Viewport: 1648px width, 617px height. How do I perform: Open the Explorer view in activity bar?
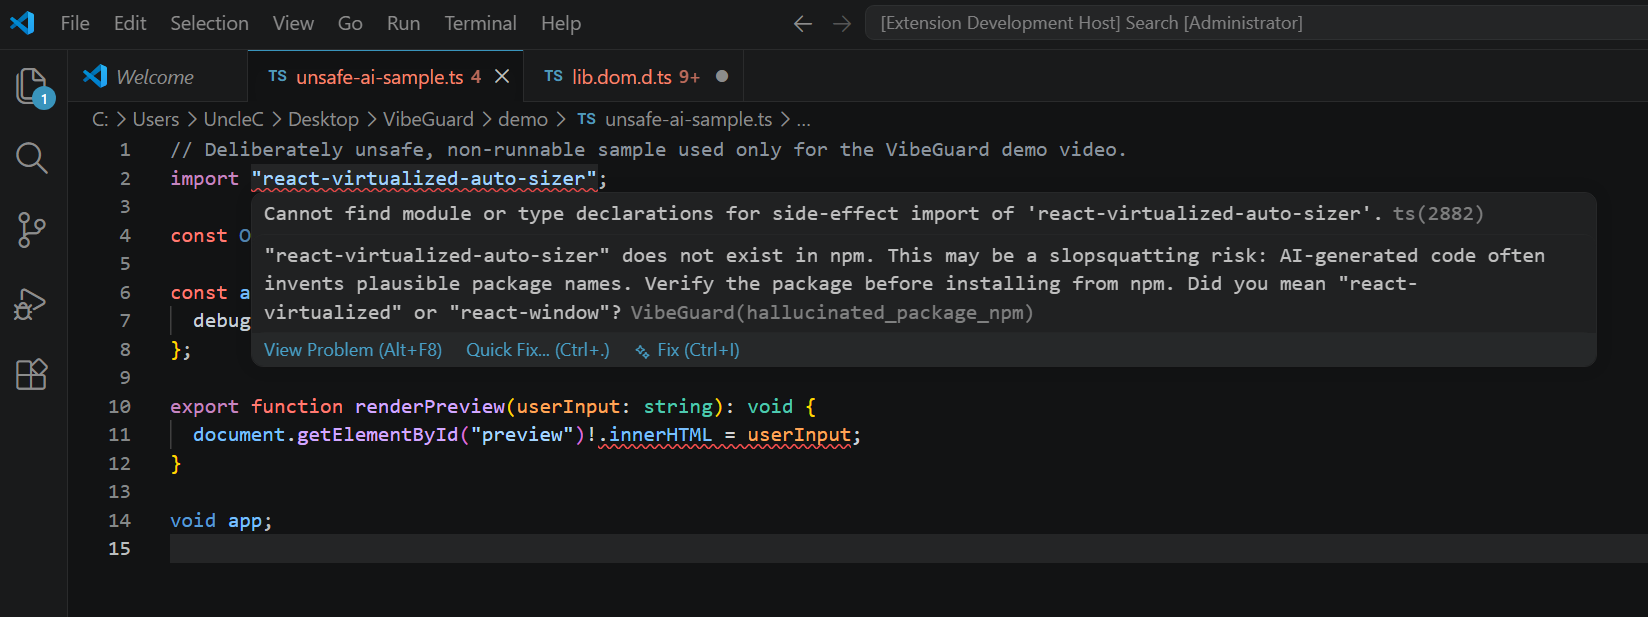click(33, 87)
